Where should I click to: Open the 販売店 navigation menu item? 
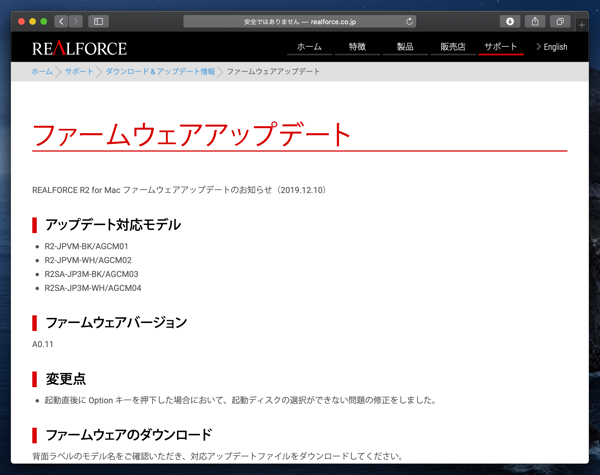[x=453, y=47]
